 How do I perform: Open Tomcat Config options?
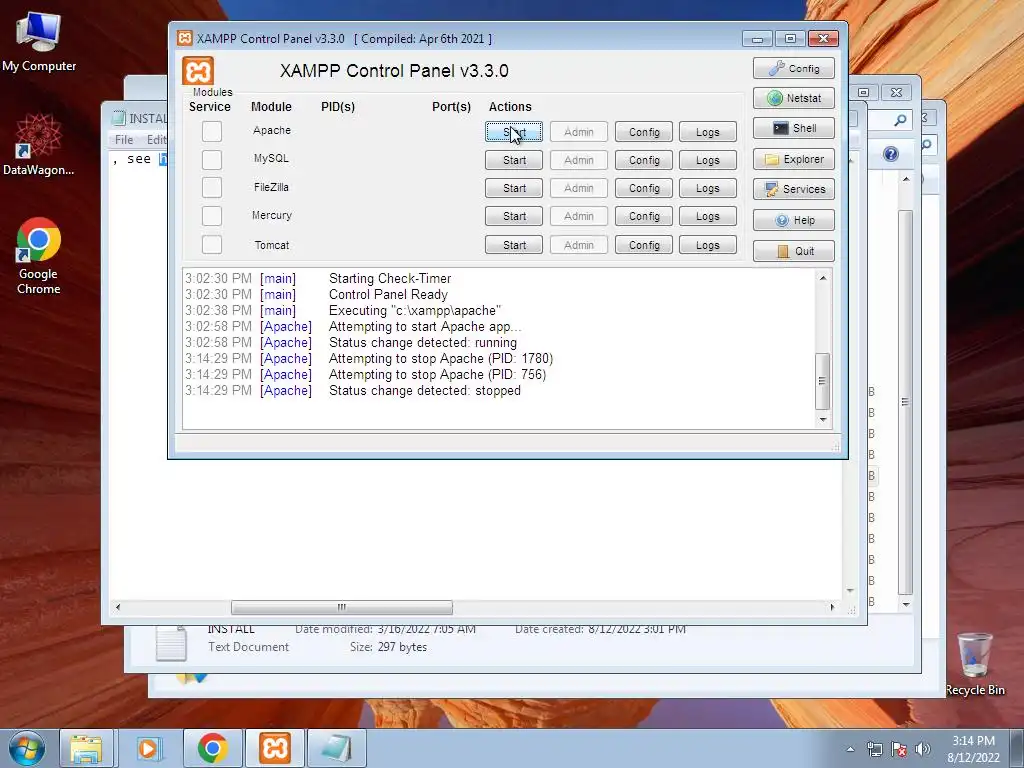[644, 245]
